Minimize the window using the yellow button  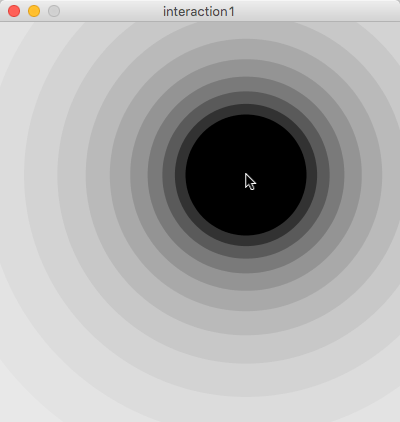(x=34, y=11)
